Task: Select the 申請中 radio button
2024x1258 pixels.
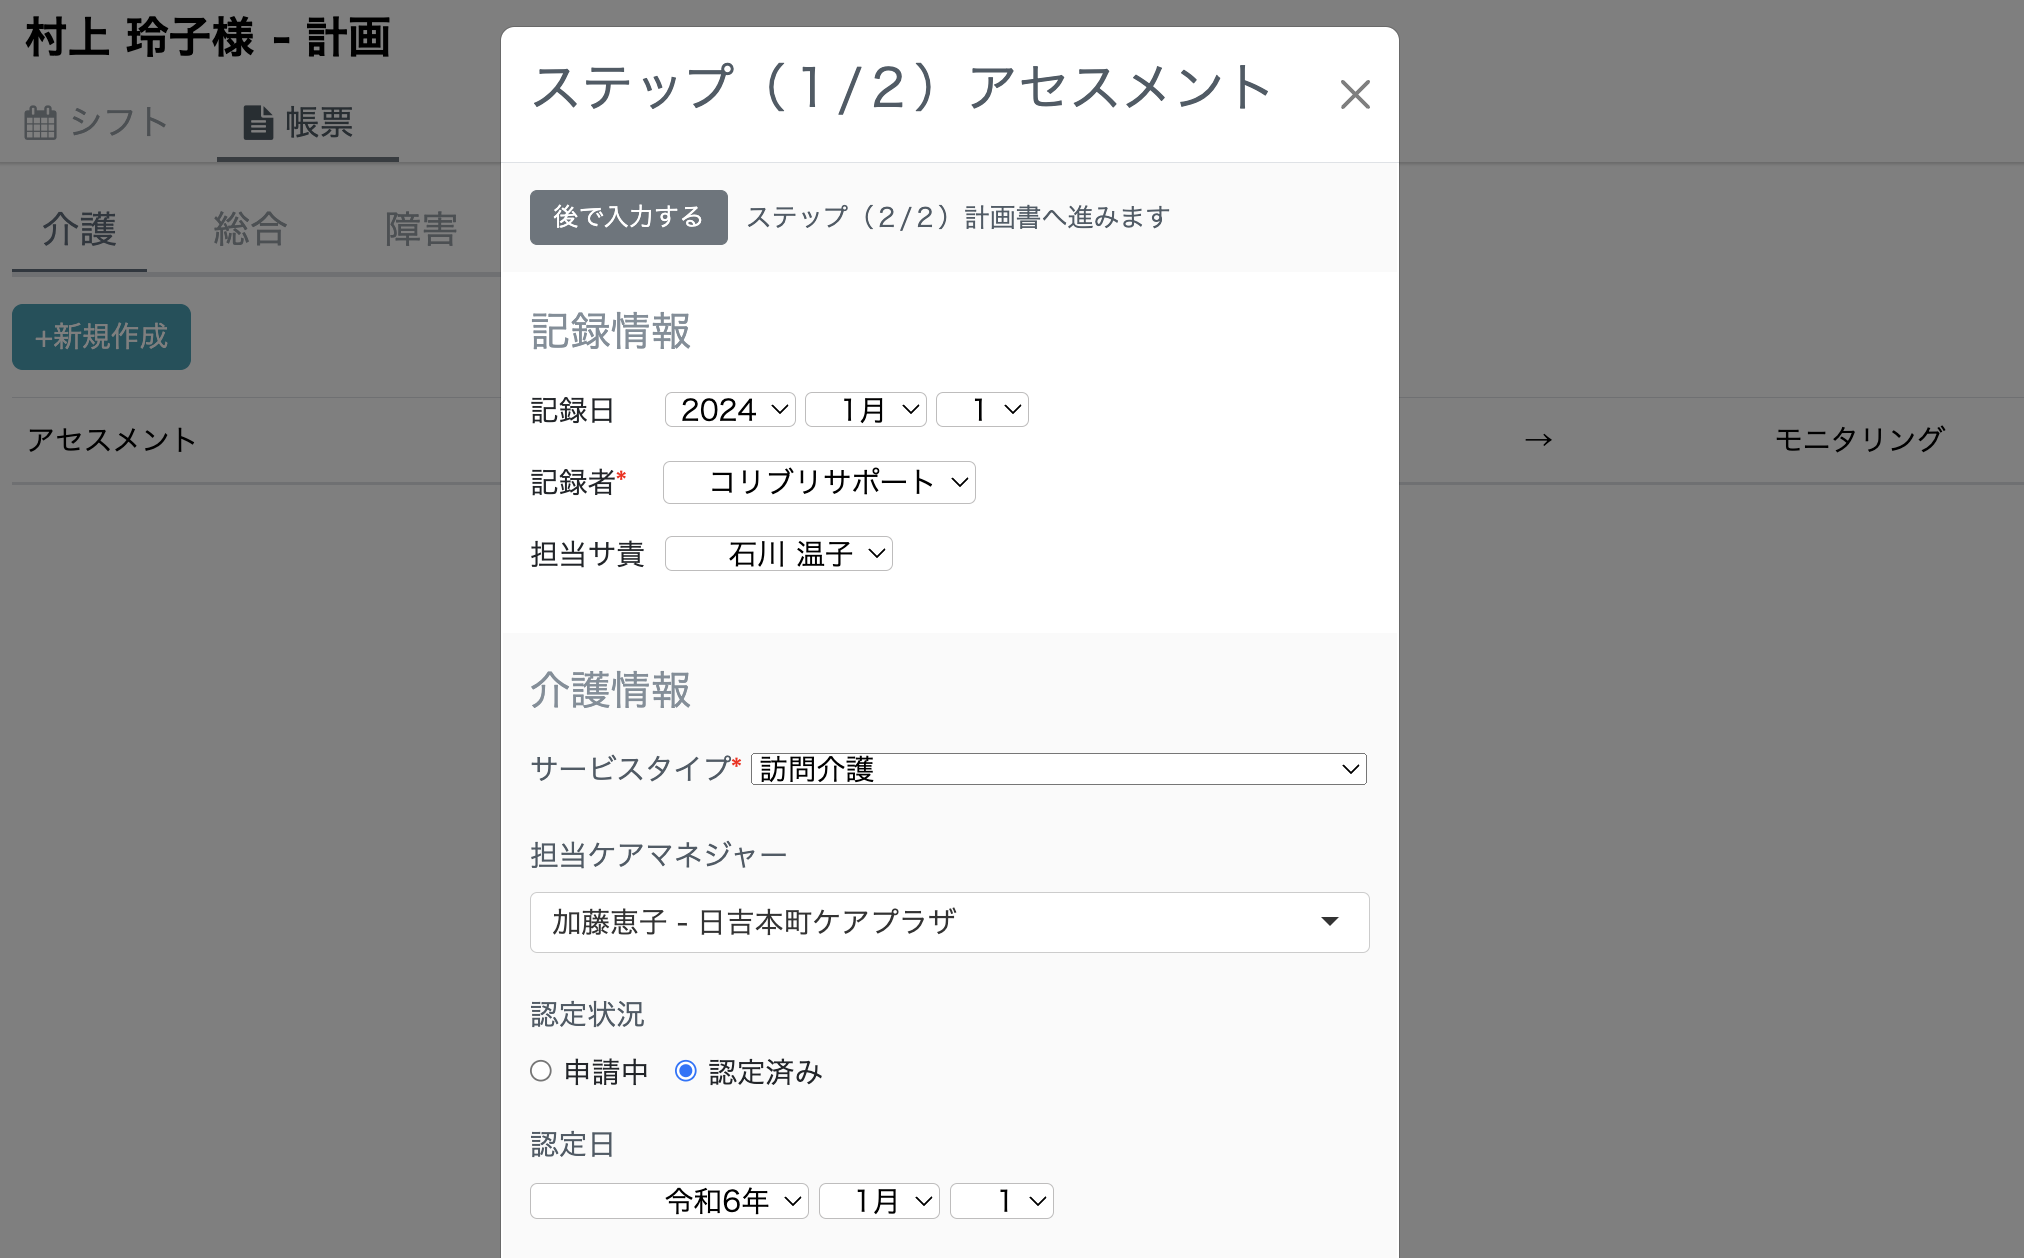Action: (x=541, y=1071)
